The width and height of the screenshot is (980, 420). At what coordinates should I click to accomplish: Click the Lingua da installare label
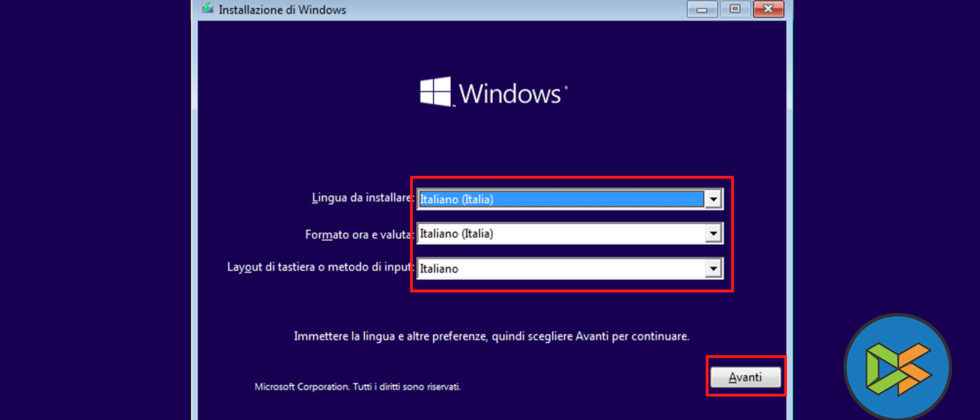(362, 198)
